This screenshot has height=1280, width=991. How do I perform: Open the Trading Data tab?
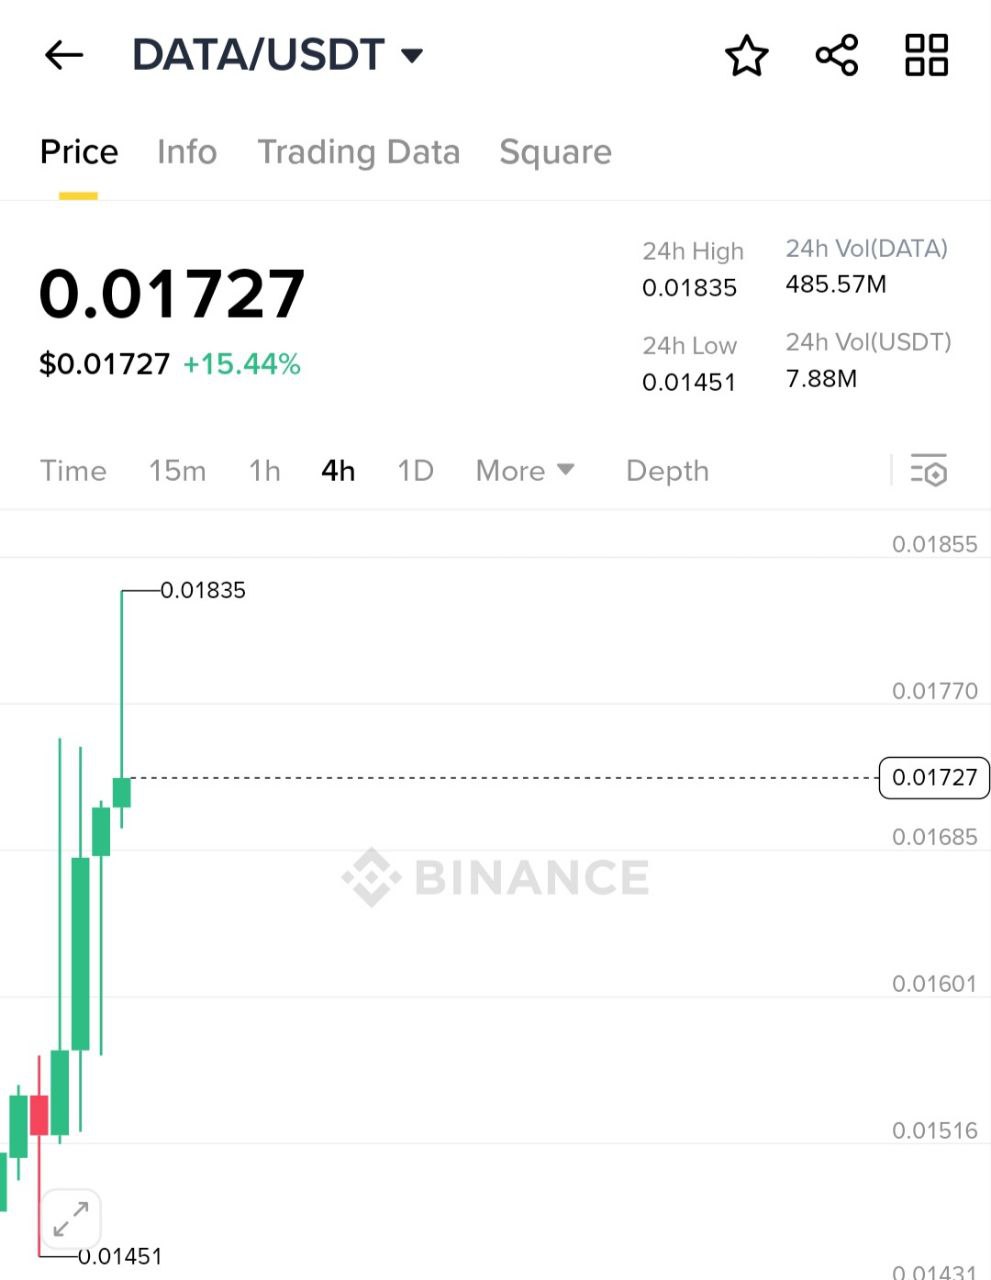pos(359,152)
